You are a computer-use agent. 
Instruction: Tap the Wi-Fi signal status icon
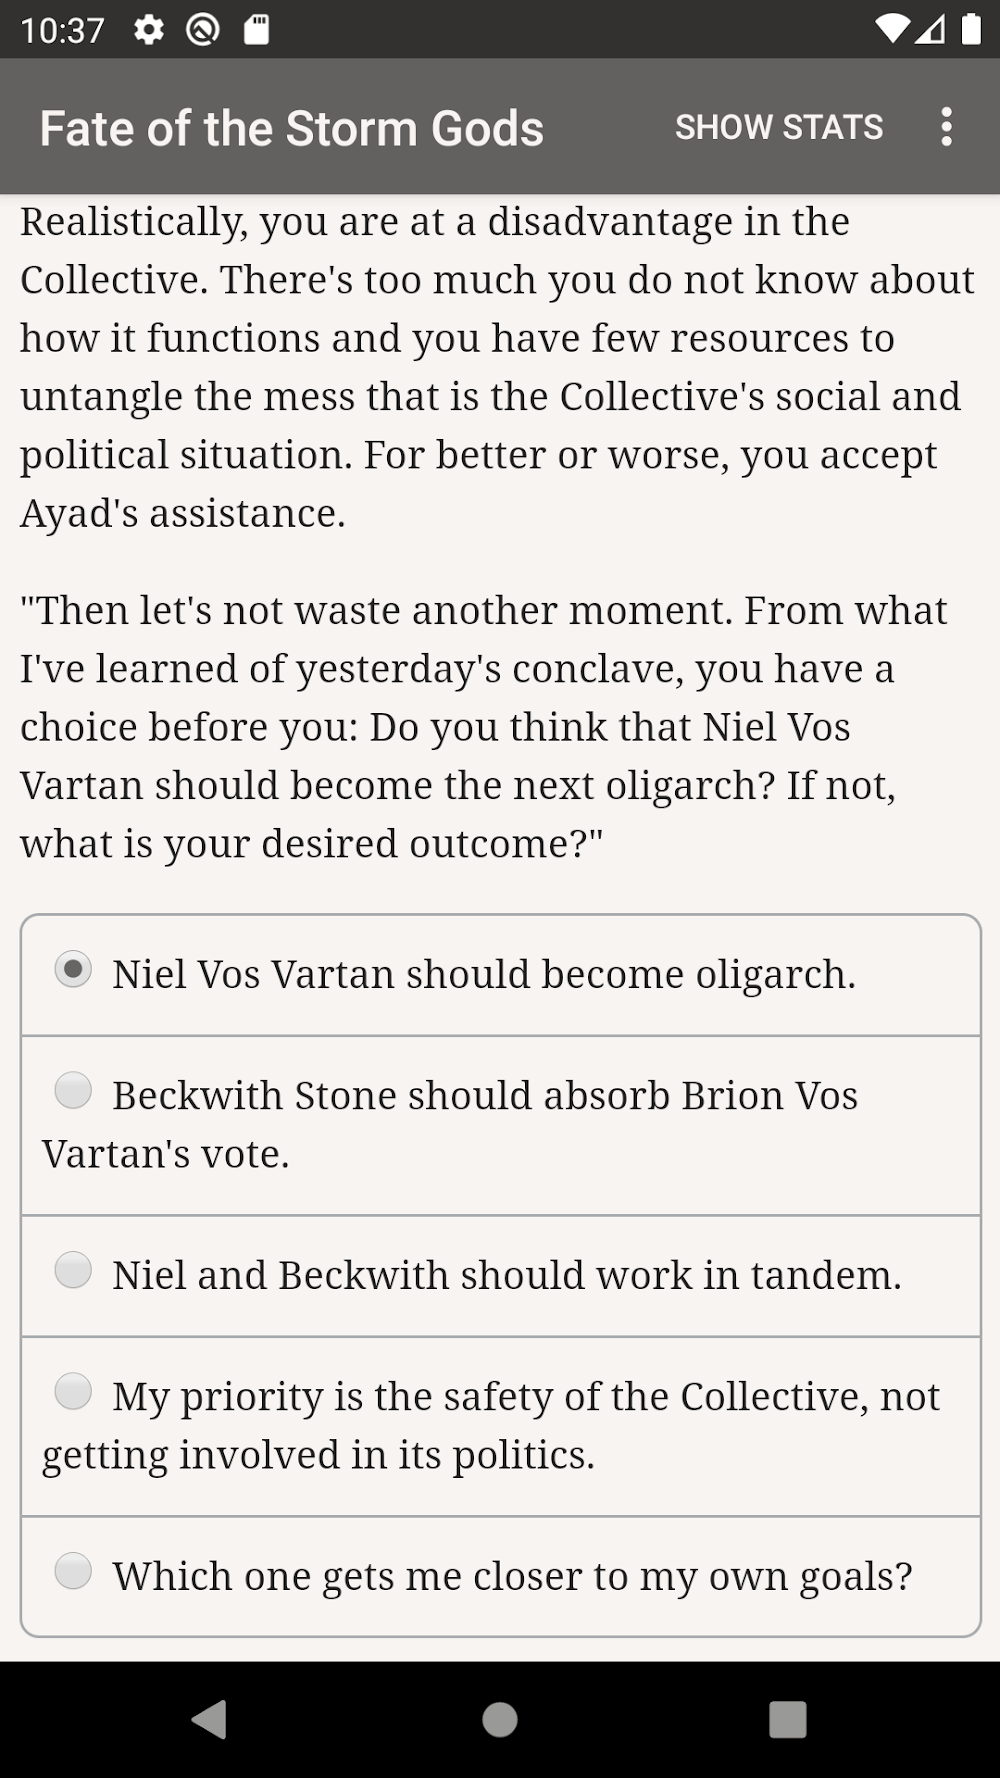click(x=890, y=30)
